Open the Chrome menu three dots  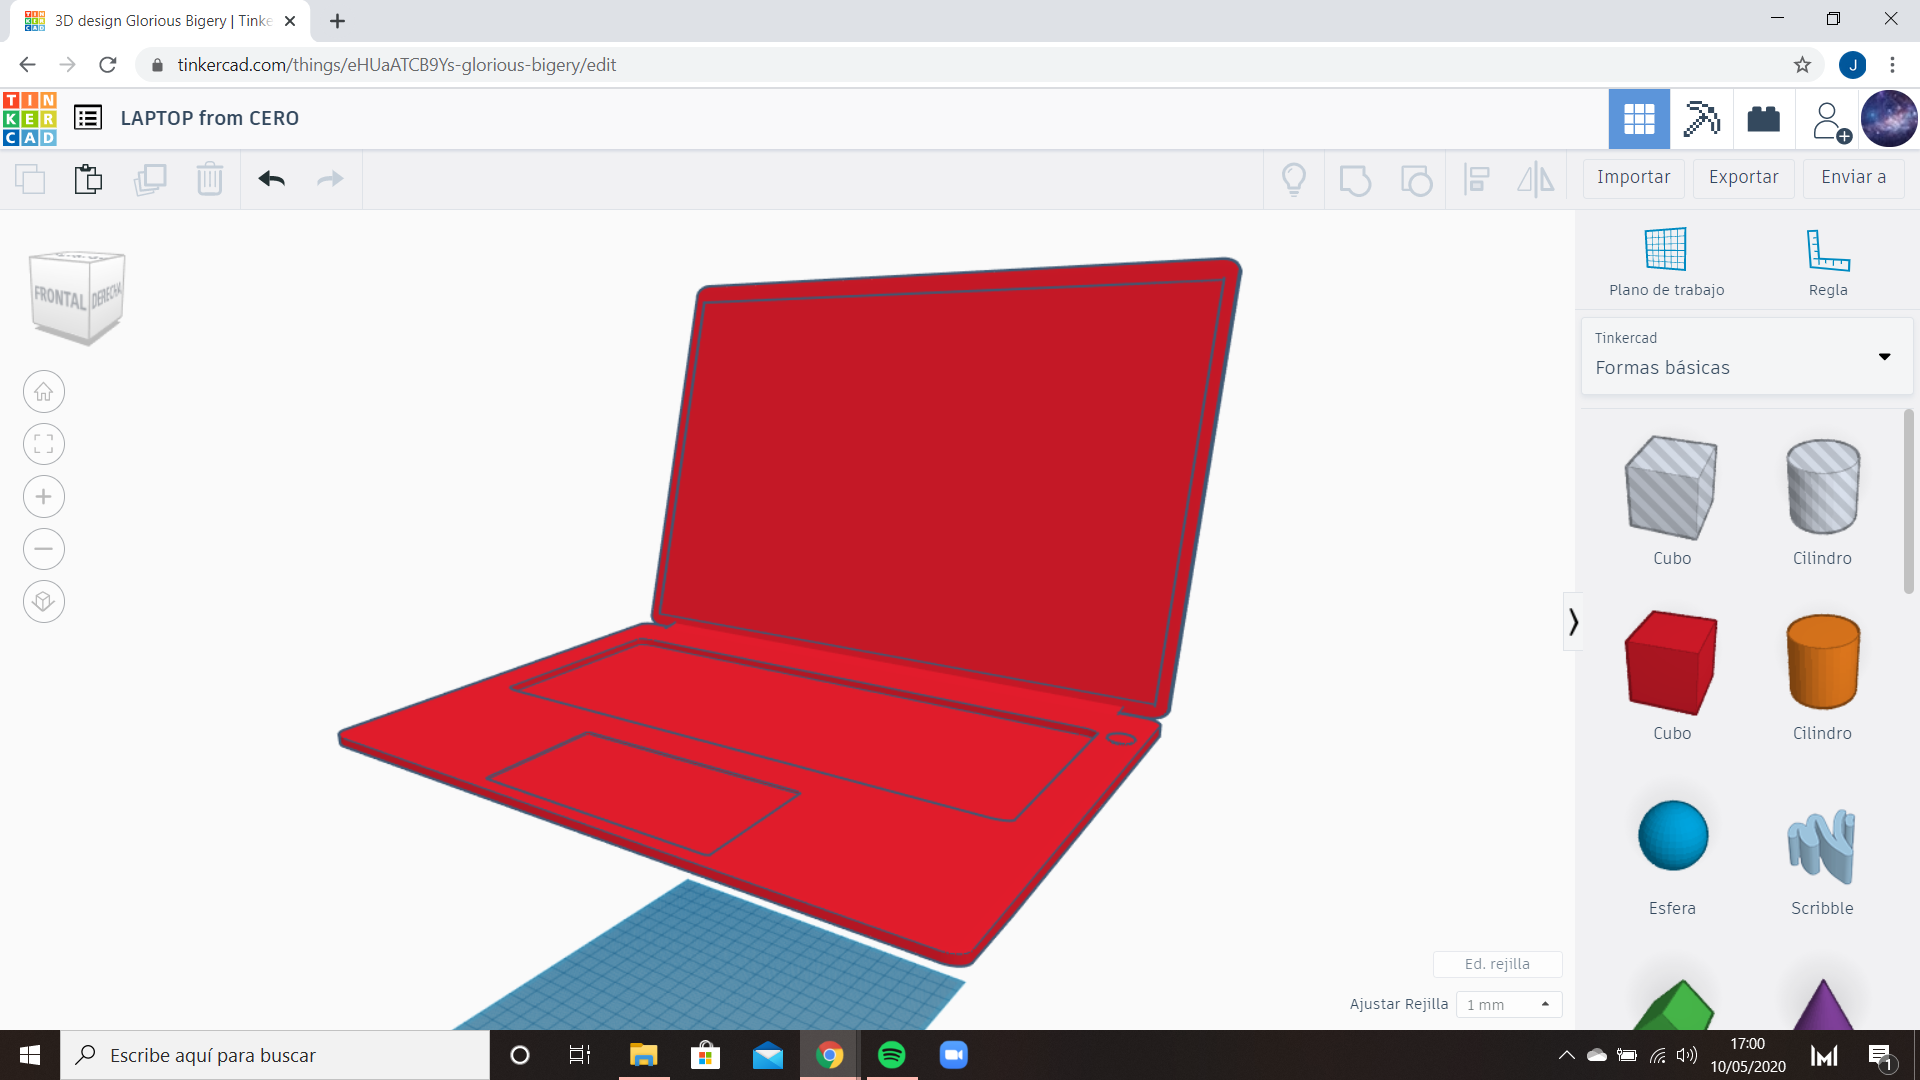coord(1892,65)
